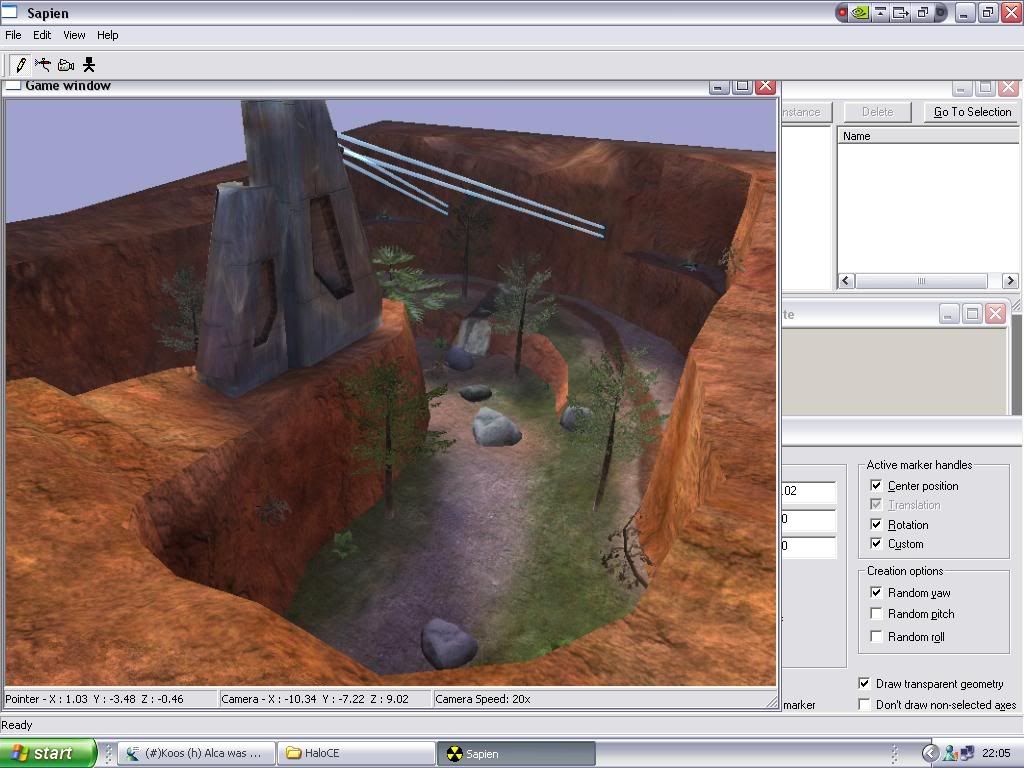Open the Help menu
The image size is (1024, 768).
coord(108,35)
